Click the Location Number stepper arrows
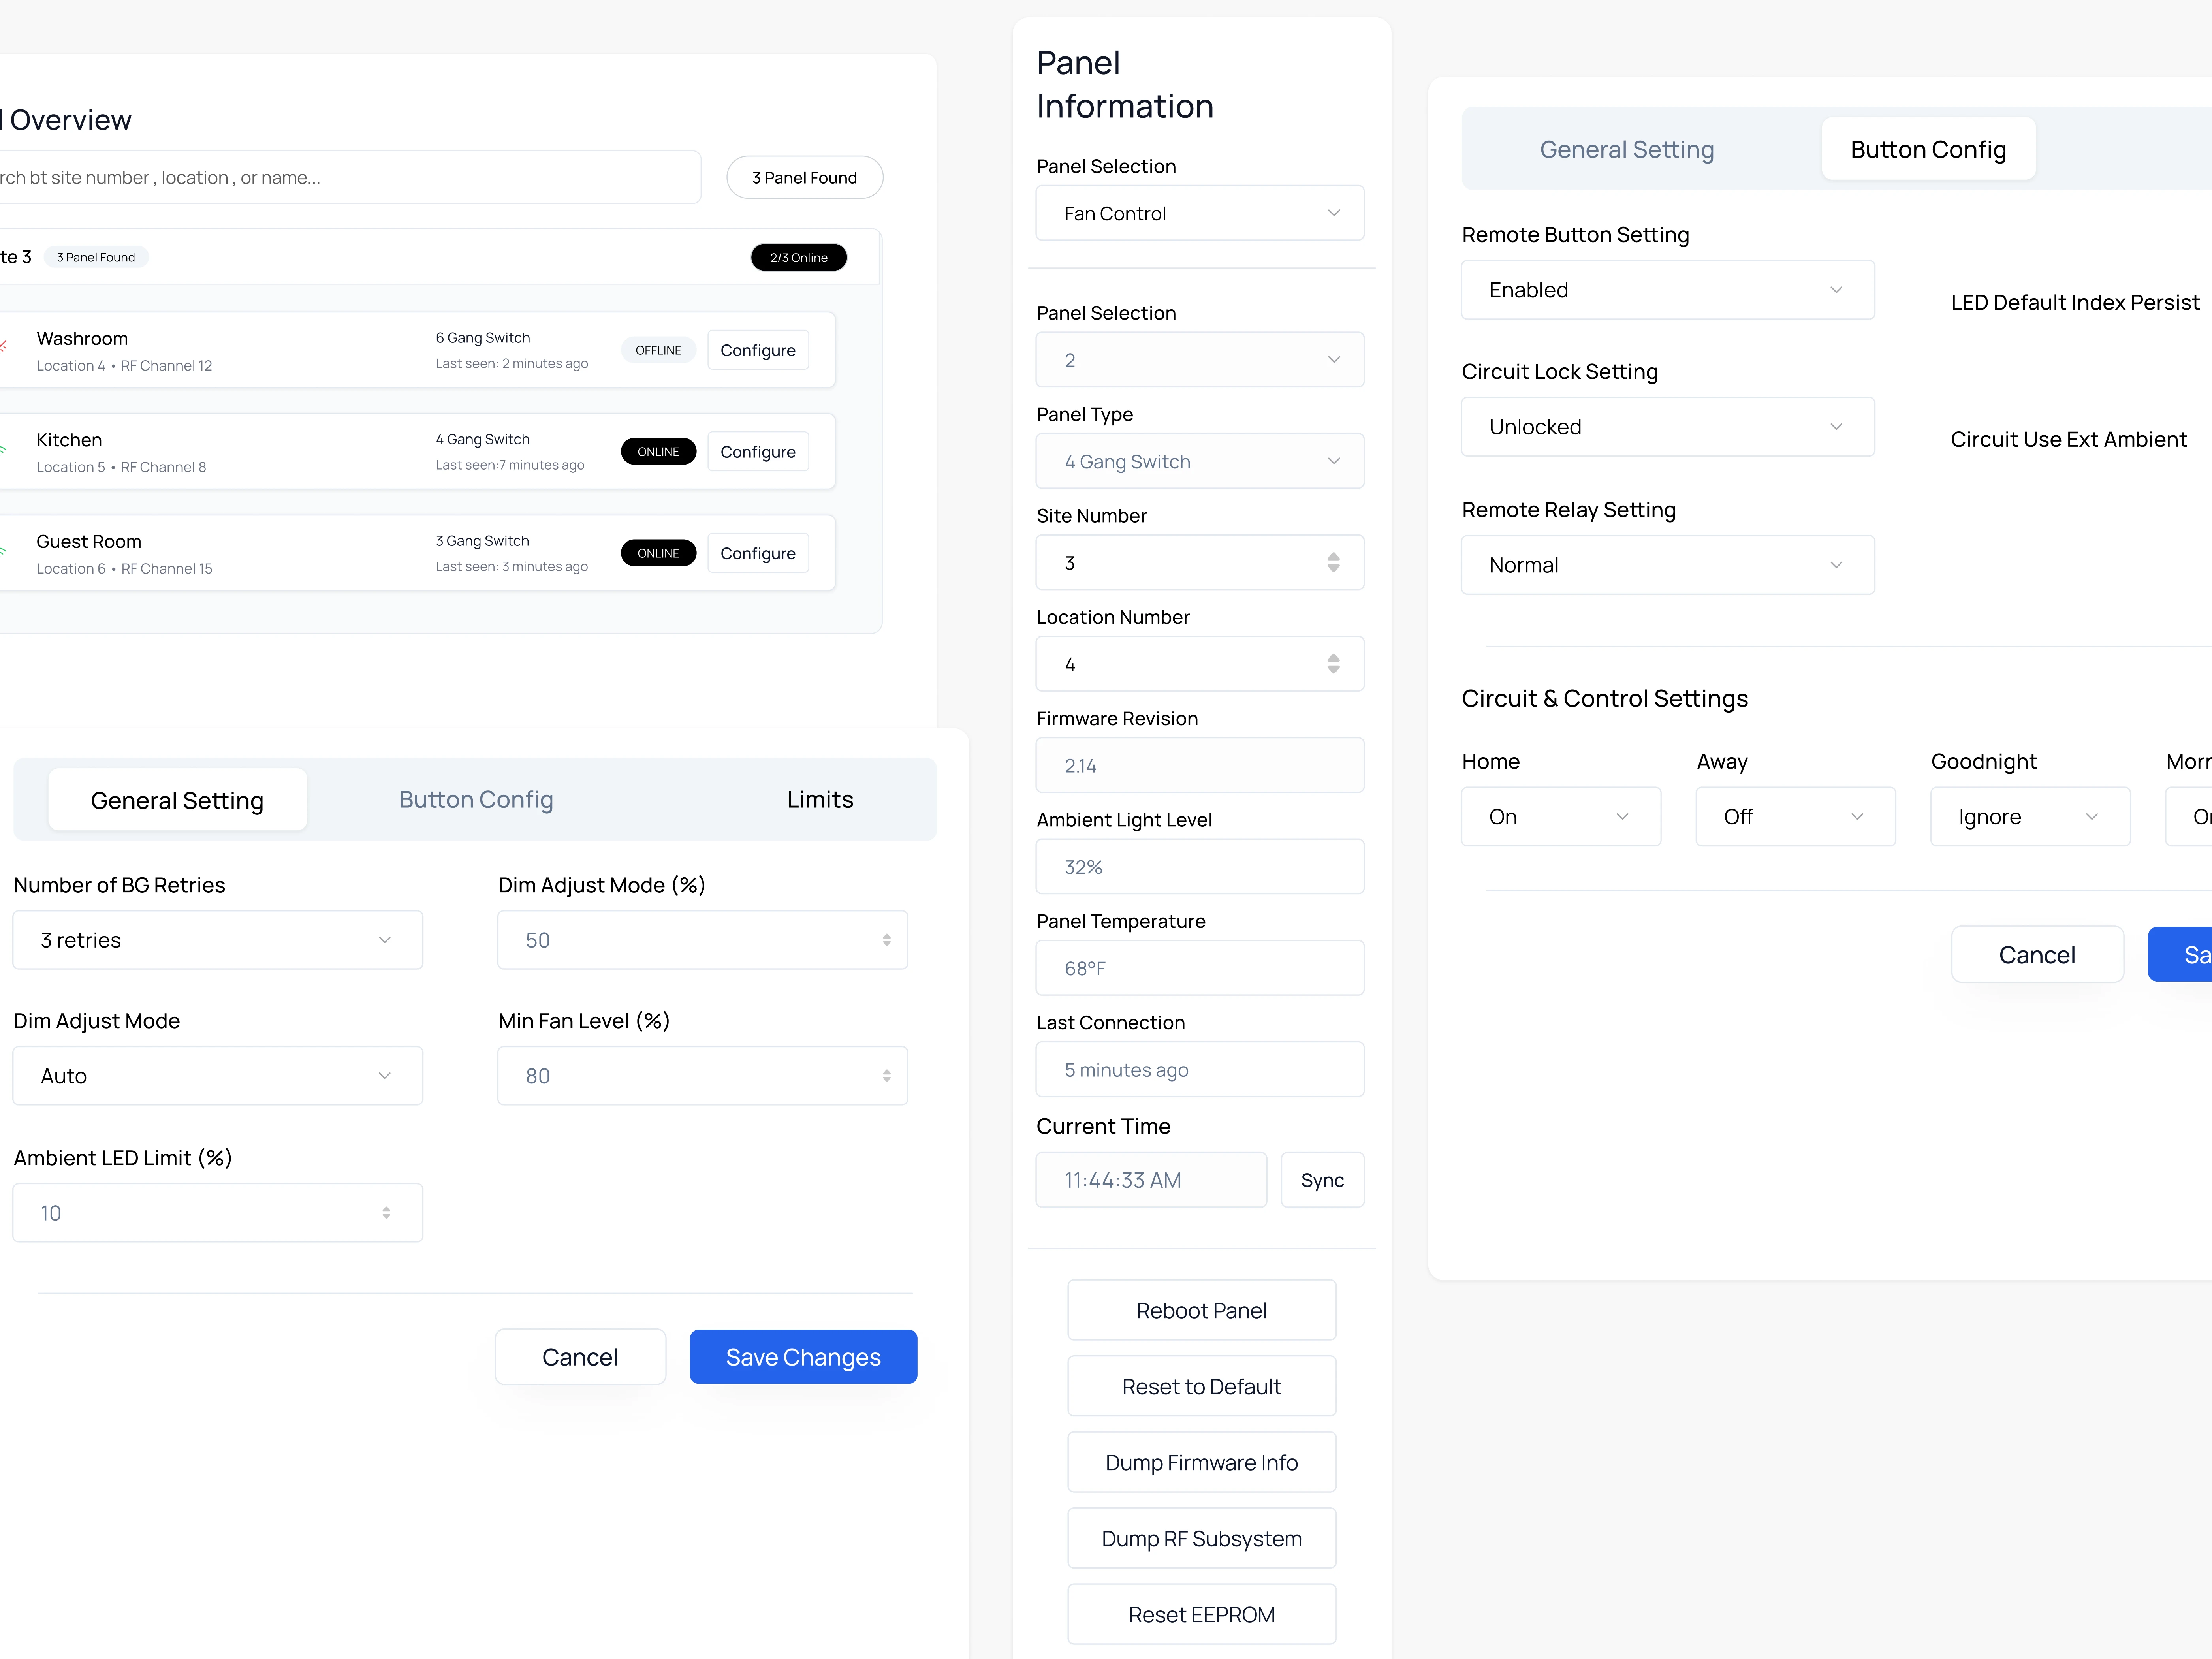The image size is (2212, 1659). click(x=1333, y=664)
